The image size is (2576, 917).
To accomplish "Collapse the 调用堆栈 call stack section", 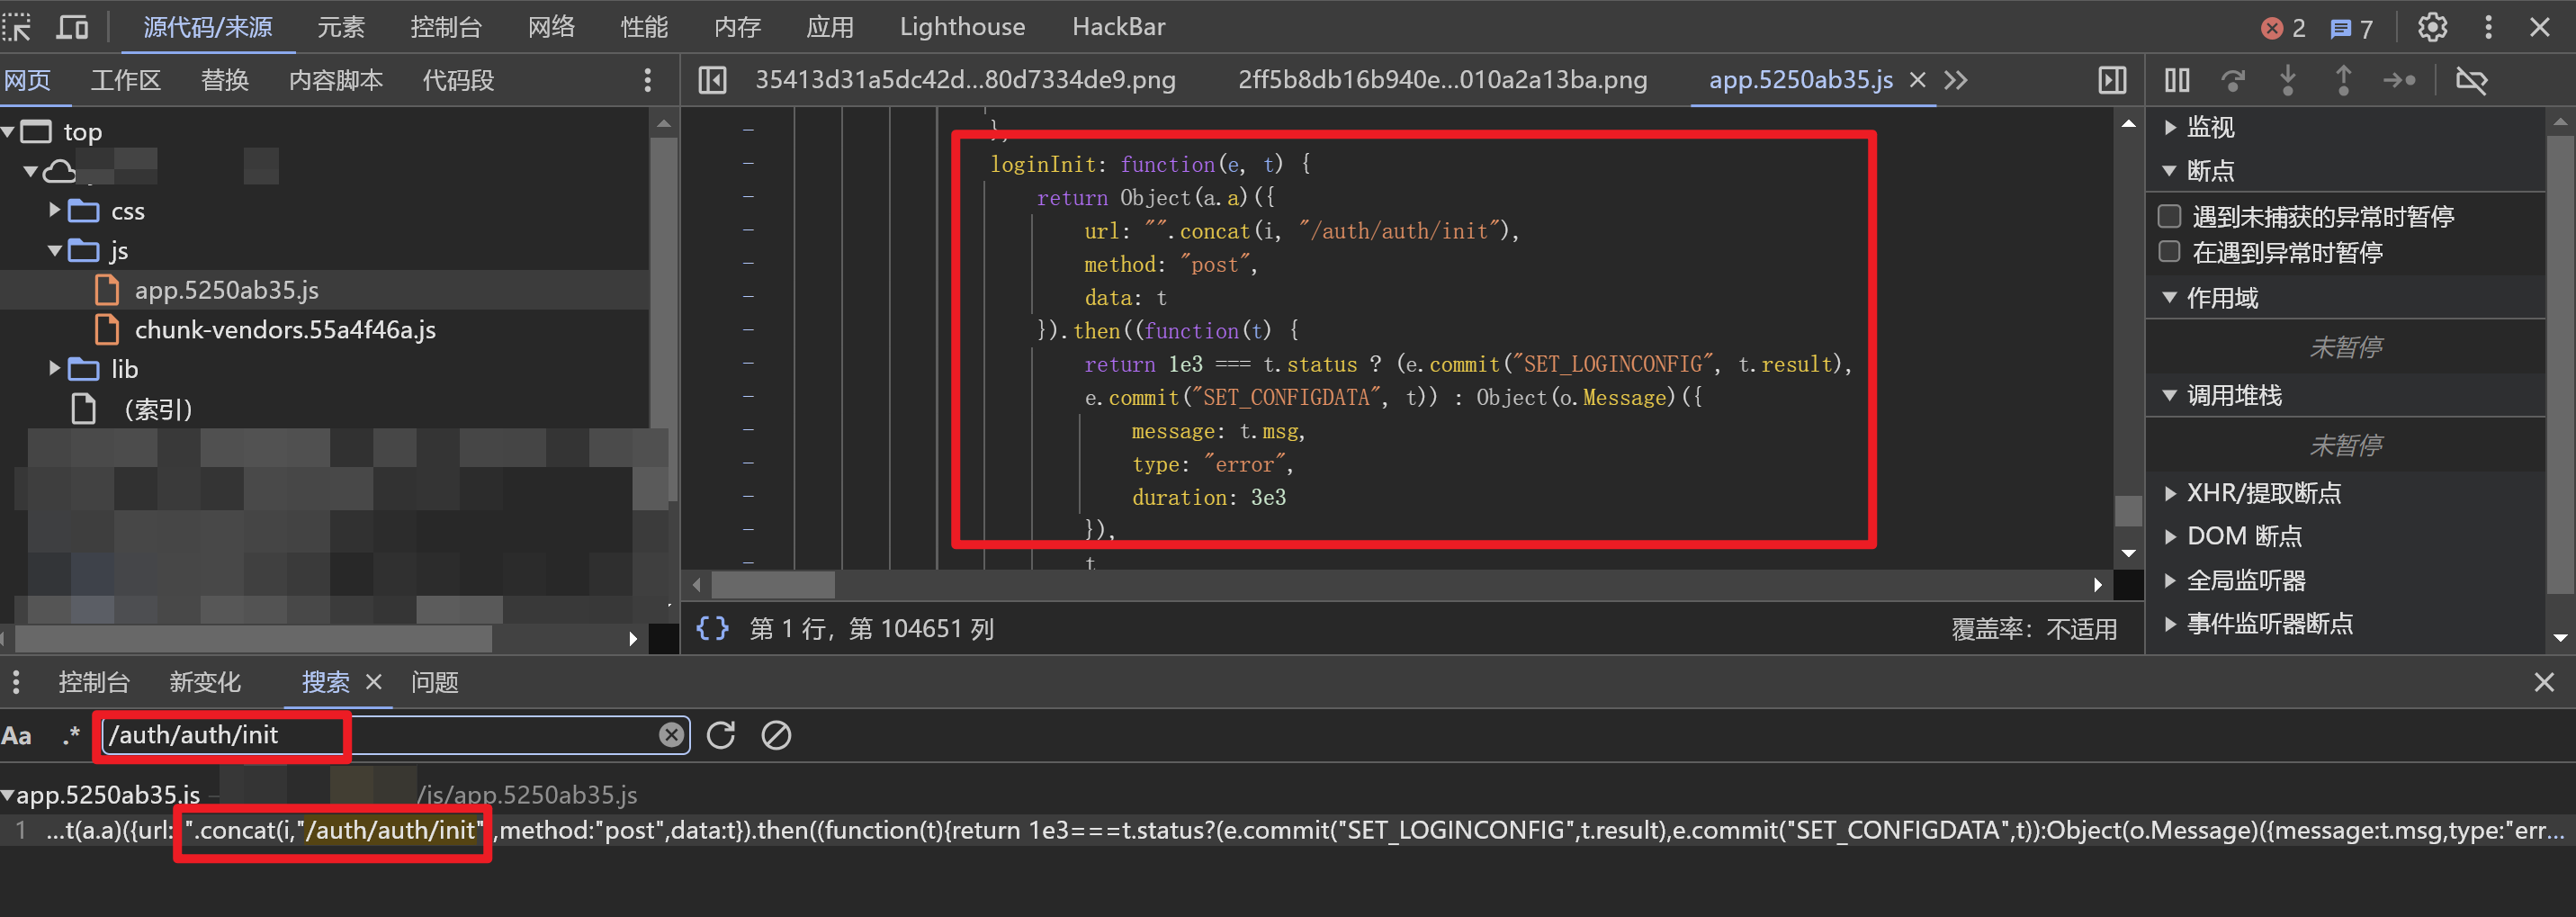I will coord(2170,395).
